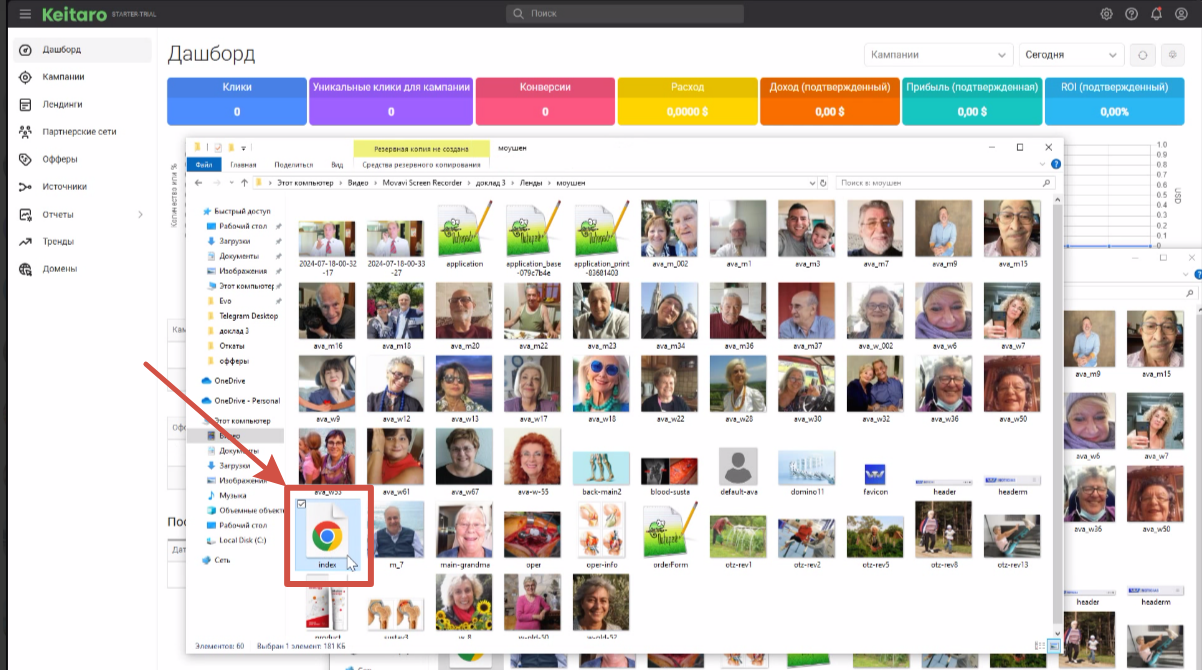The image size is (1202, 670).
Task: Select the index Chrome HTML file
Action: tap(327, 537)
